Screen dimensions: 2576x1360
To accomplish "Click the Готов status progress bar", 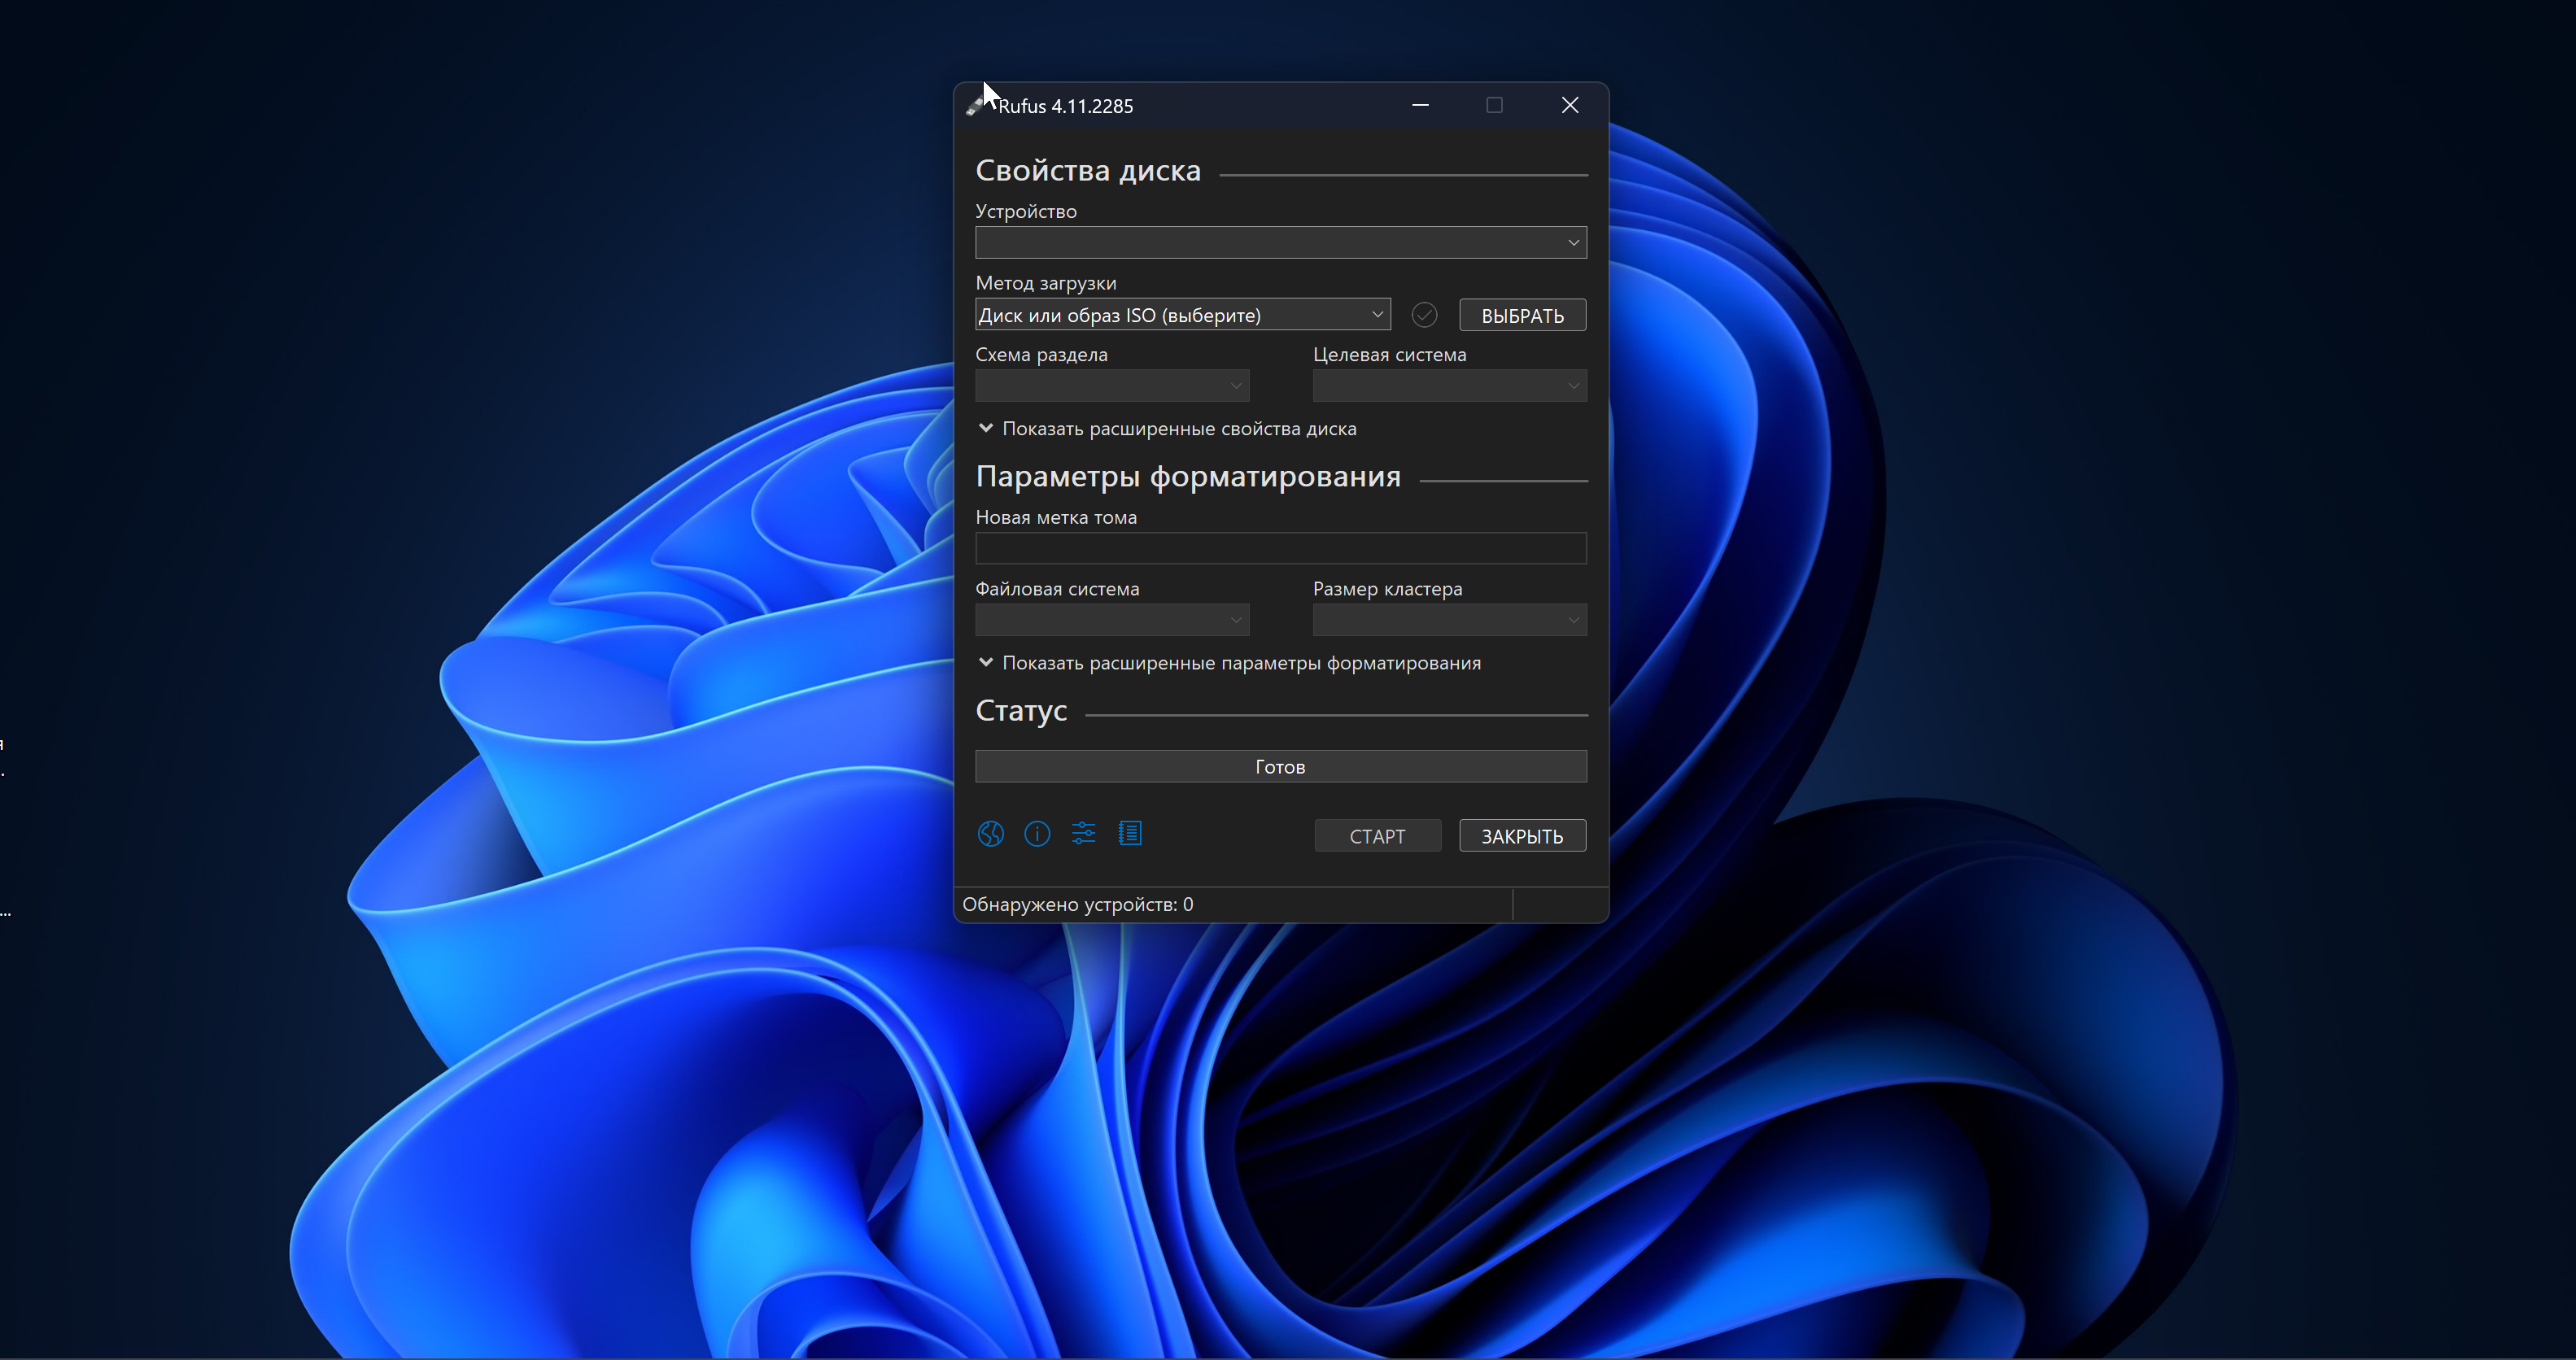I will click(x=1281, y=767).
